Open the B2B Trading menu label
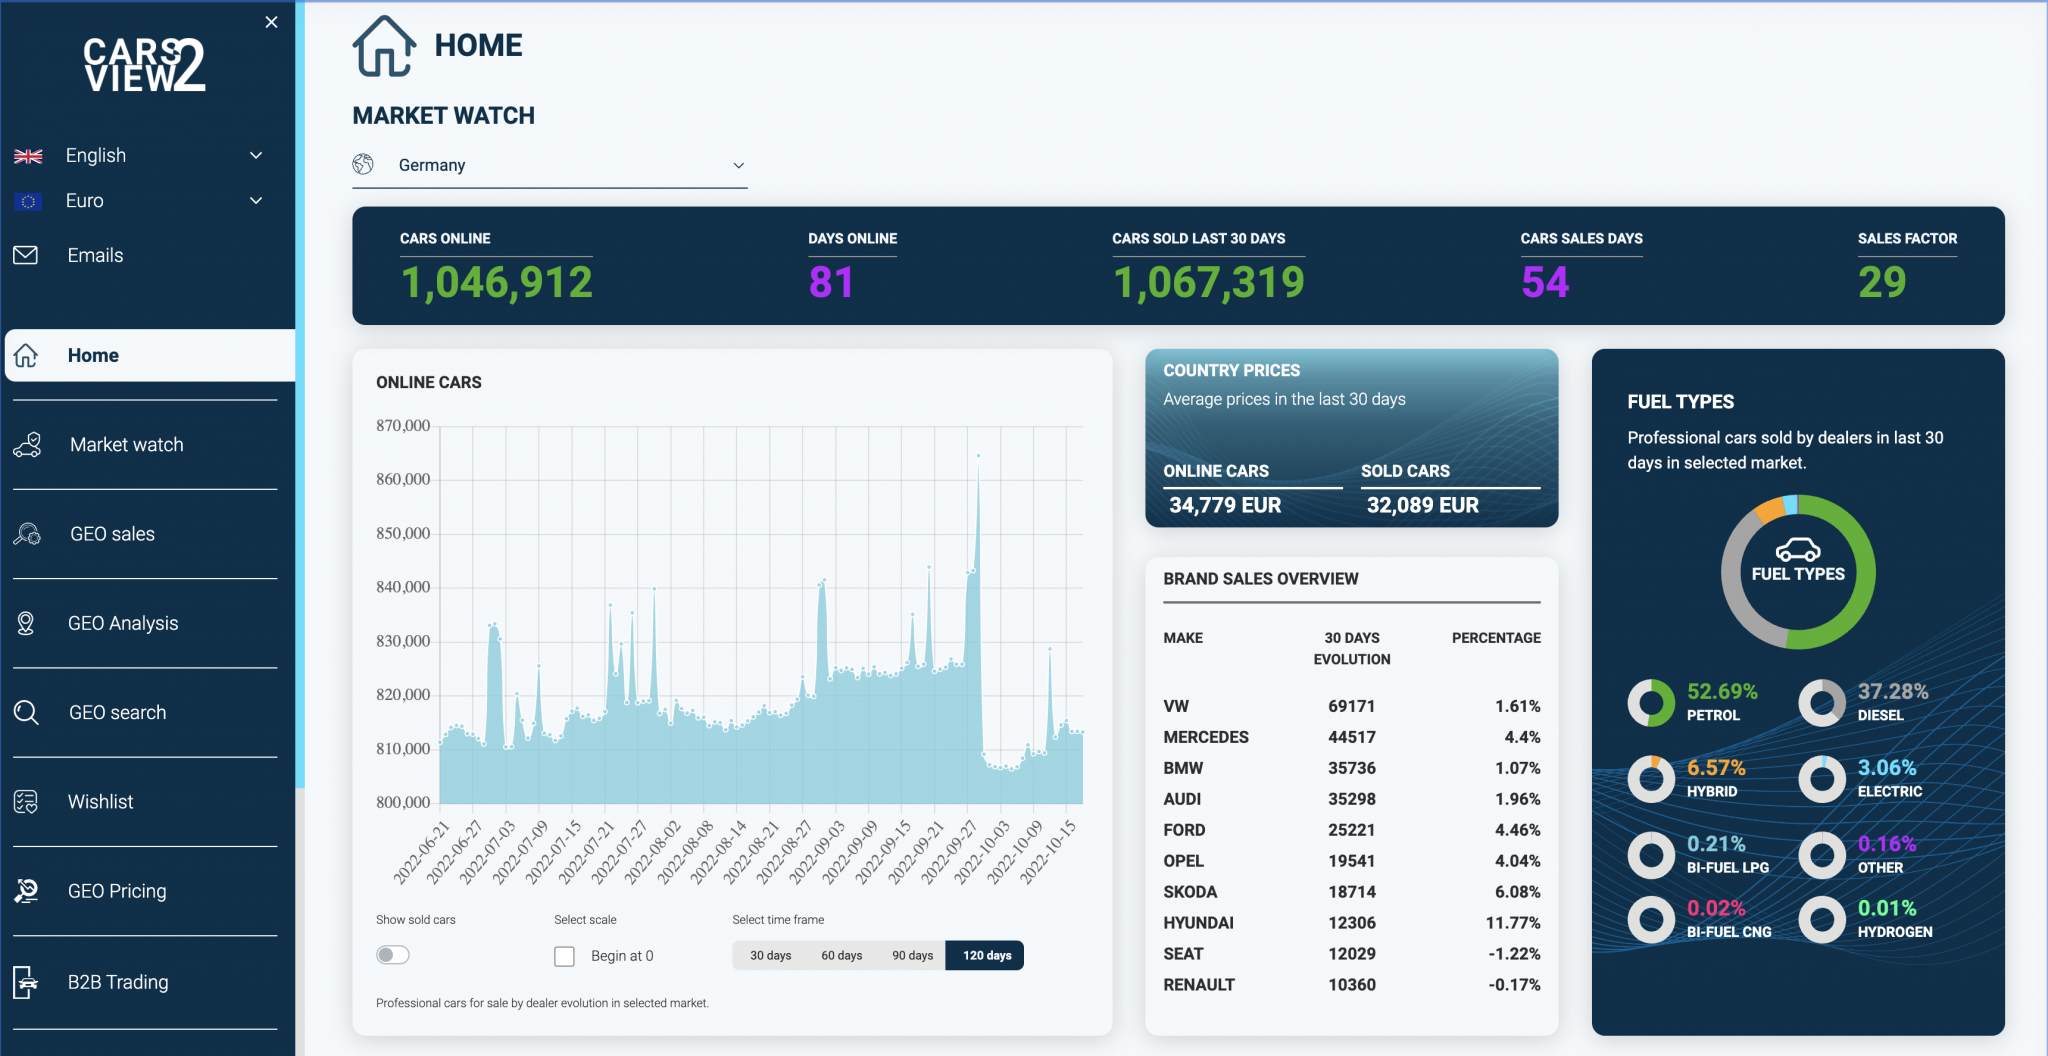 coord(118,982)
